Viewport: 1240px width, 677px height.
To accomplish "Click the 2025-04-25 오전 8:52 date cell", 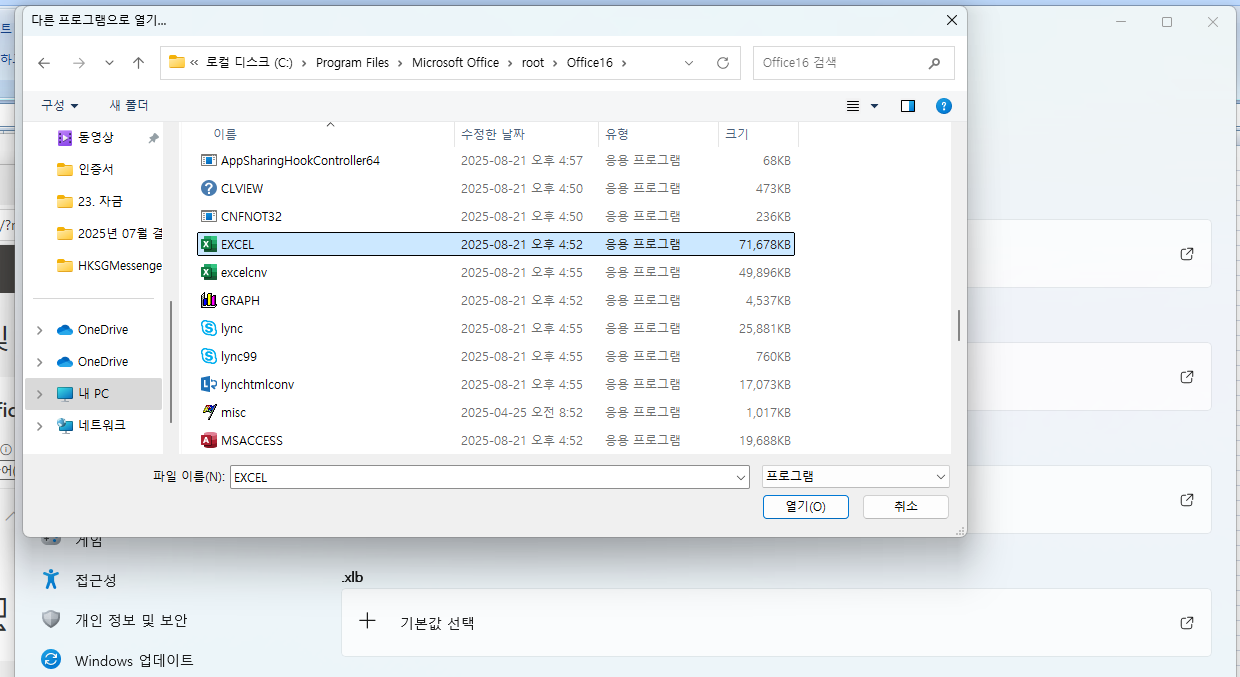I will click(x=522, y=412).
